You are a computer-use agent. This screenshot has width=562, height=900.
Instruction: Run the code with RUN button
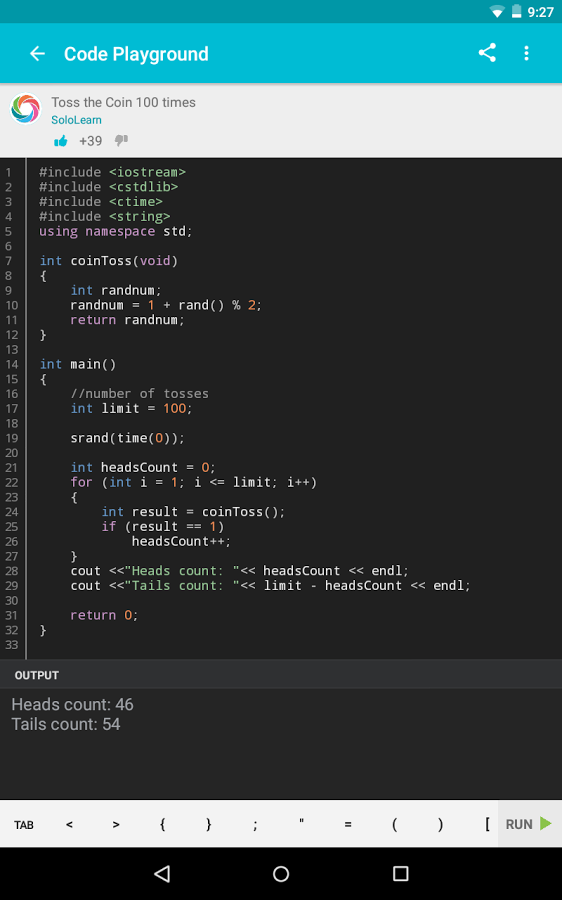529,824
